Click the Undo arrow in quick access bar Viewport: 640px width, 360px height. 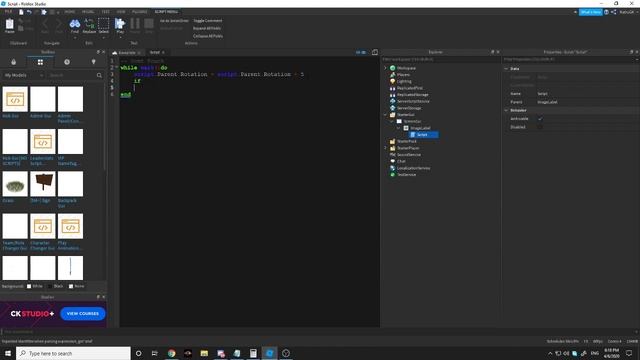[29, 12]
